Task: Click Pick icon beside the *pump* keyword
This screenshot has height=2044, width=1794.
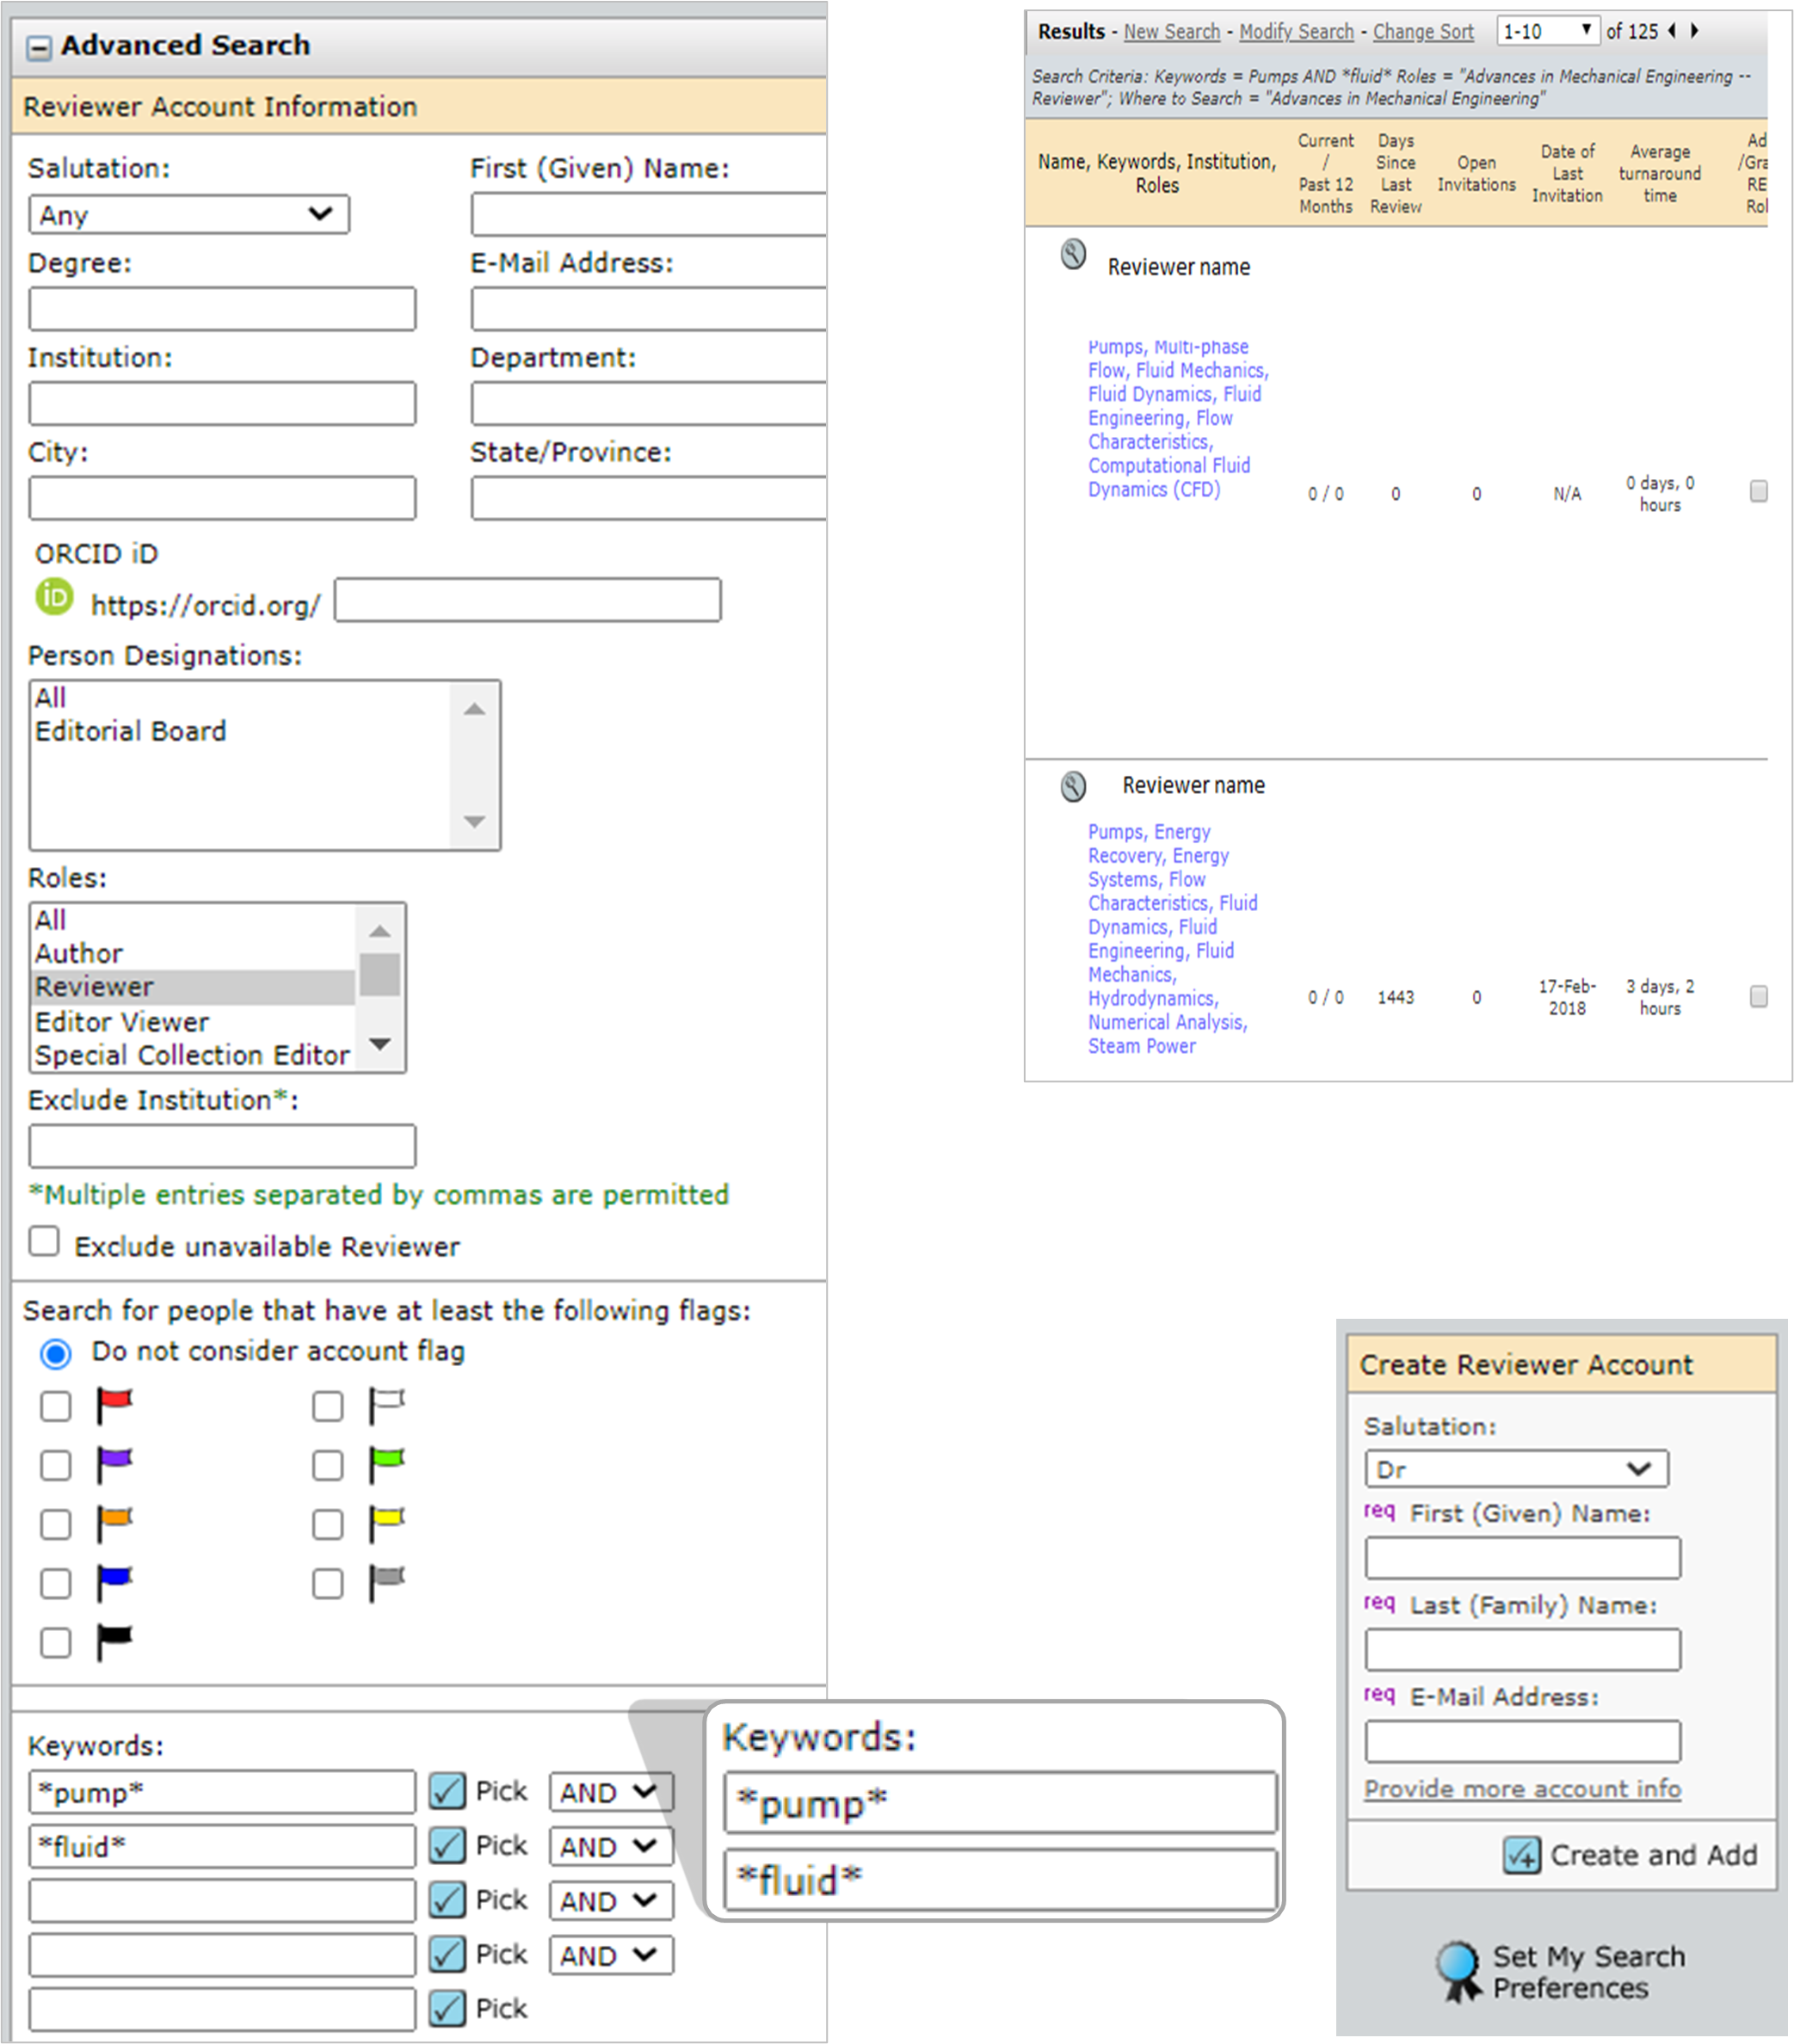Action: 447,1791
